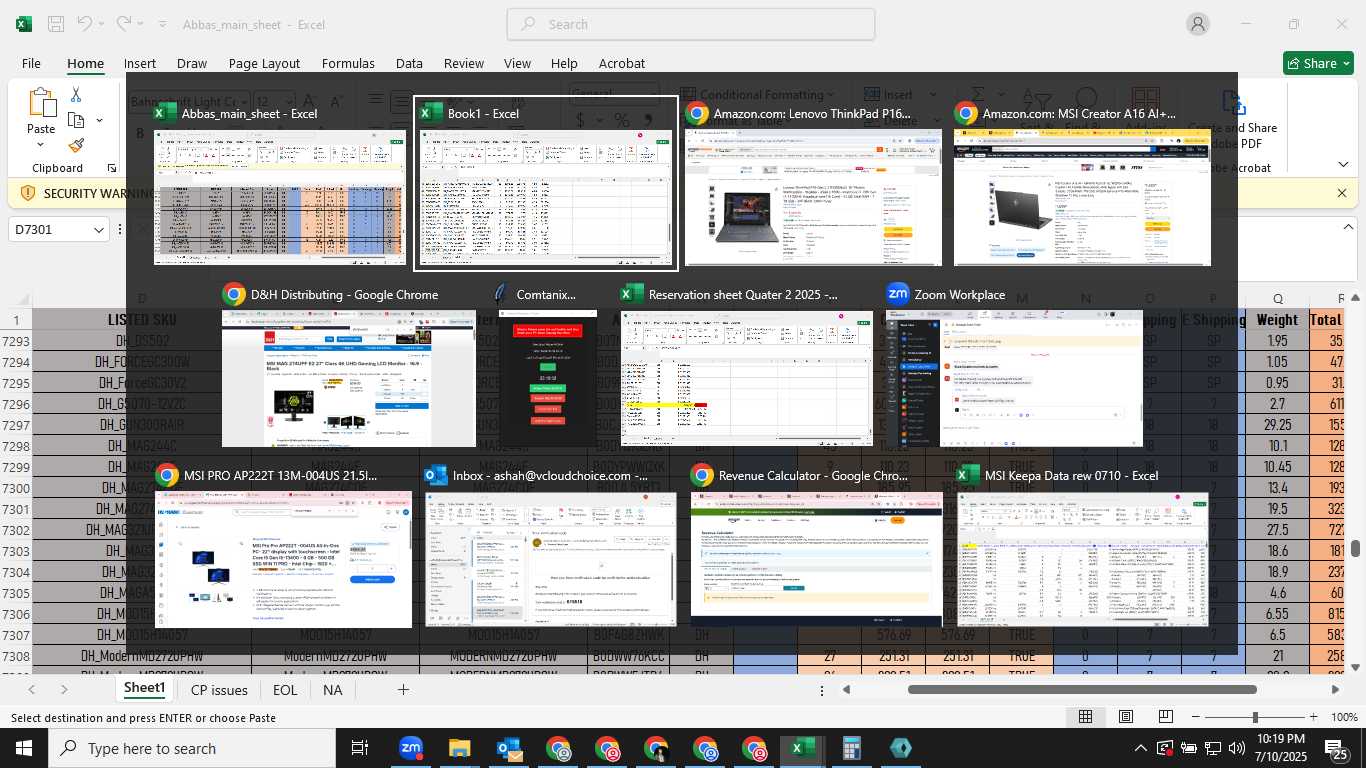Switch to Amazon Lenovo ThinkPad Chrome thumbnail
Screen dimensions: 1366x768
(x=813, y=184)
